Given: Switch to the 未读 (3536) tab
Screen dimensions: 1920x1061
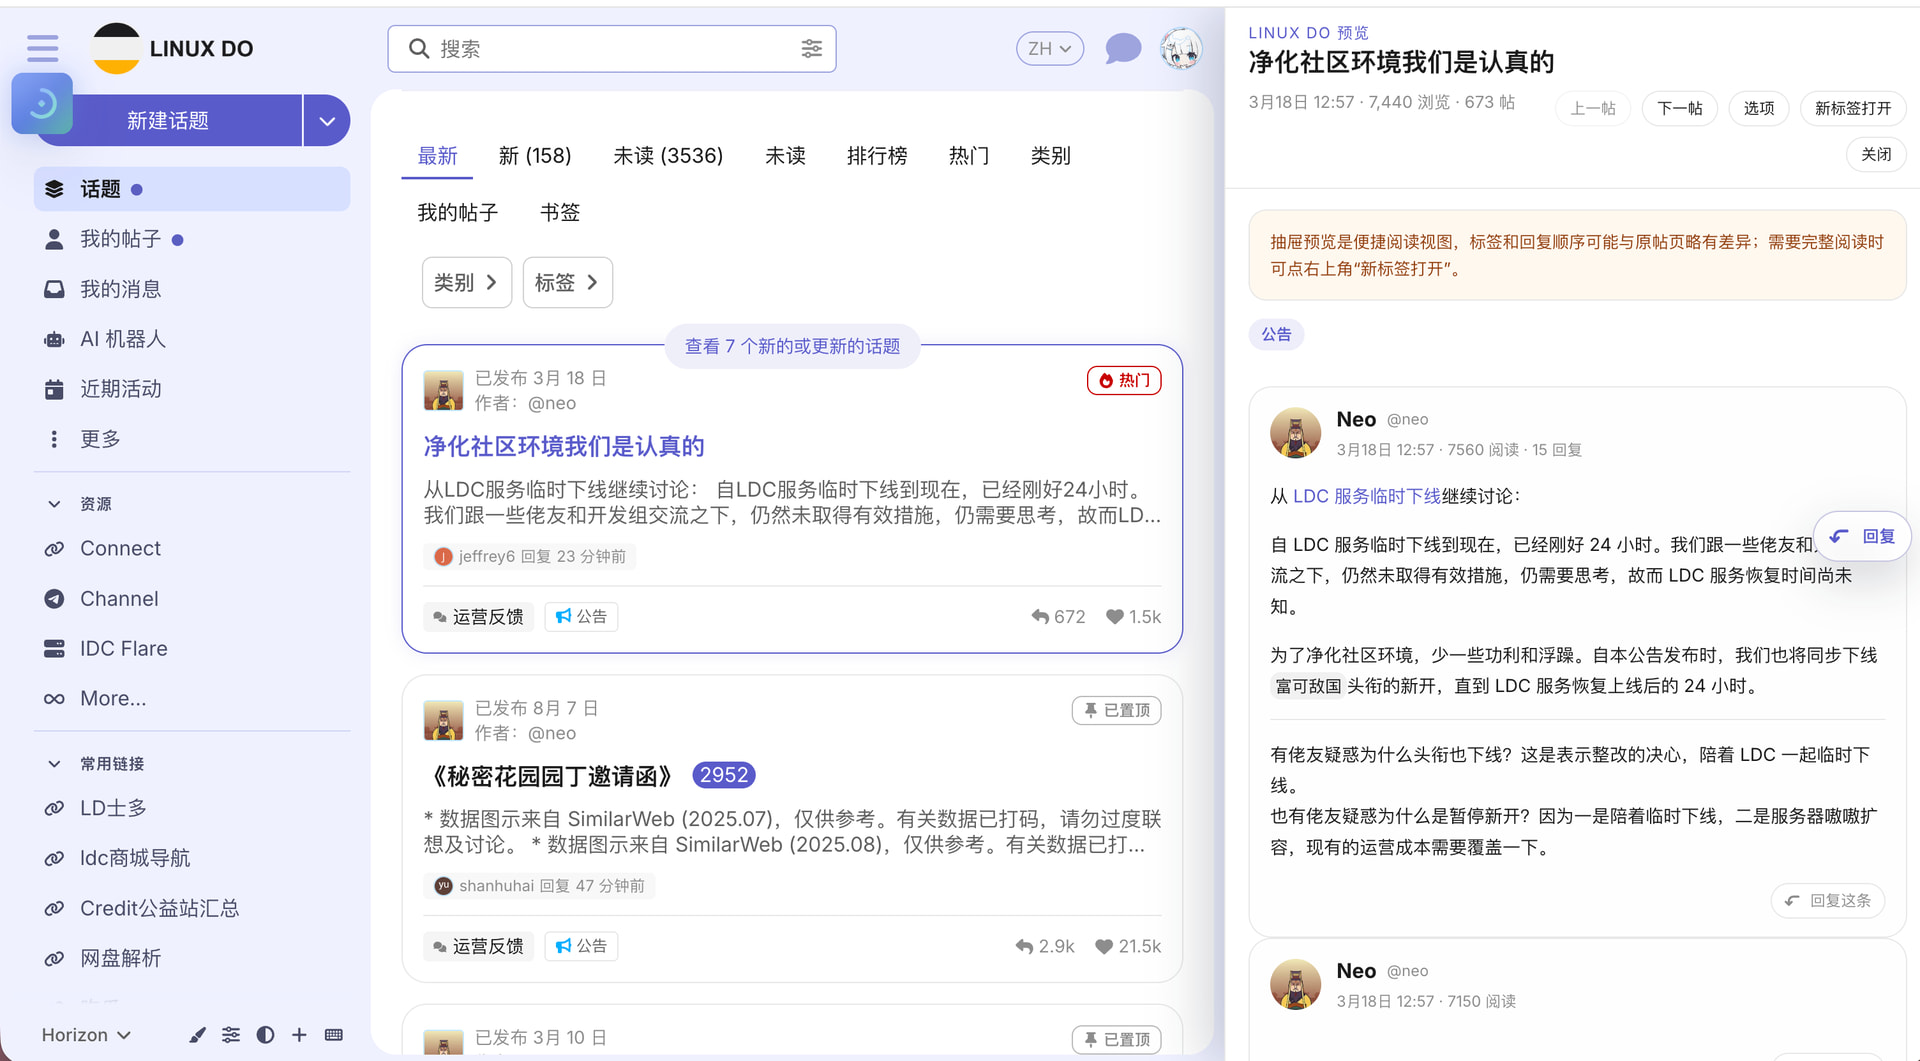Looking at the screenshot, I should coord(668,156).
